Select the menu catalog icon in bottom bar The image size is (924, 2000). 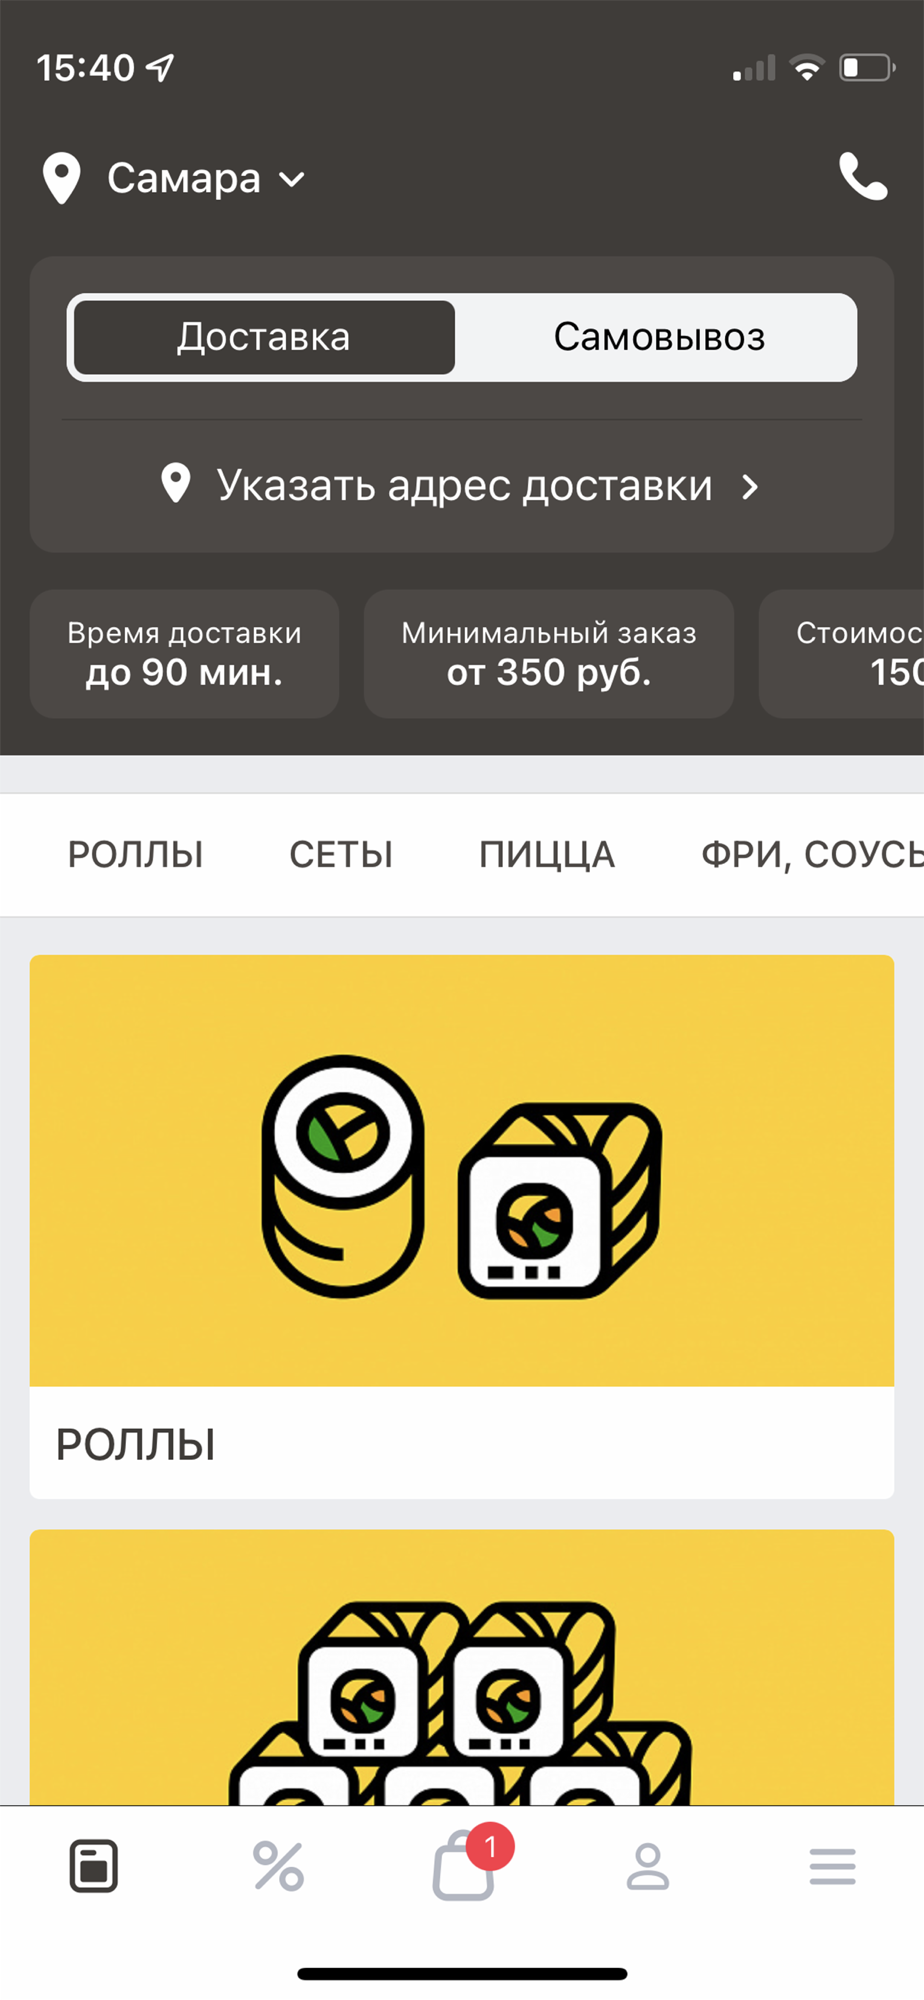click(x=94, y=1866)
